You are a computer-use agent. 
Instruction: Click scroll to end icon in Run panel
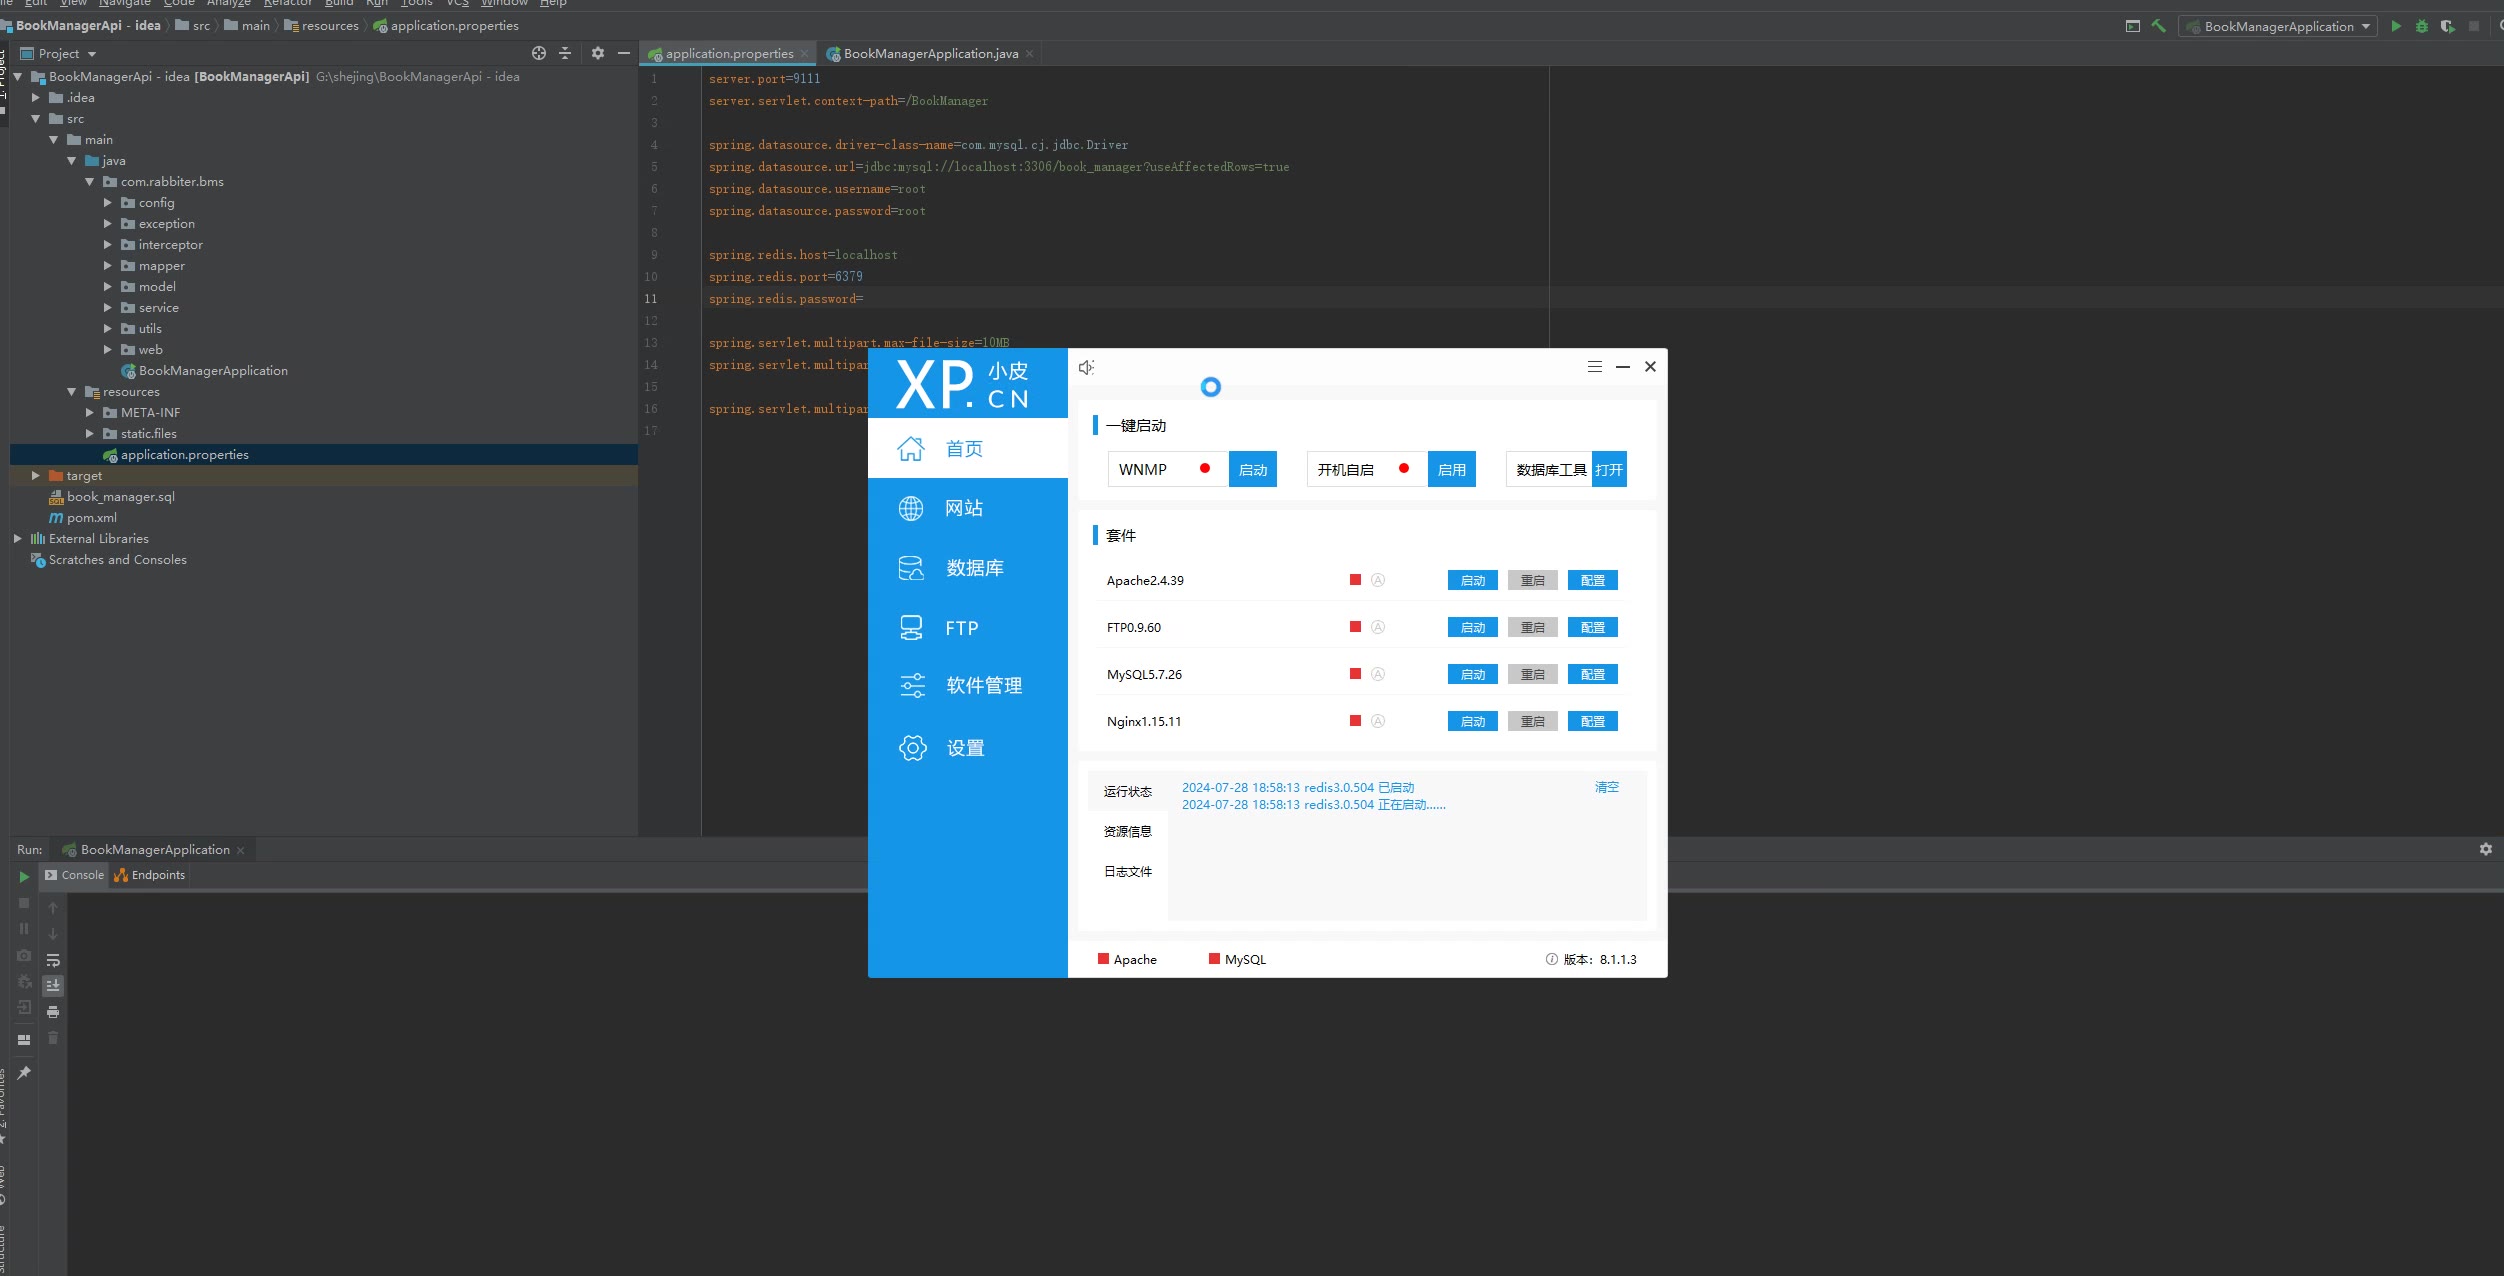tap(53, 986)
